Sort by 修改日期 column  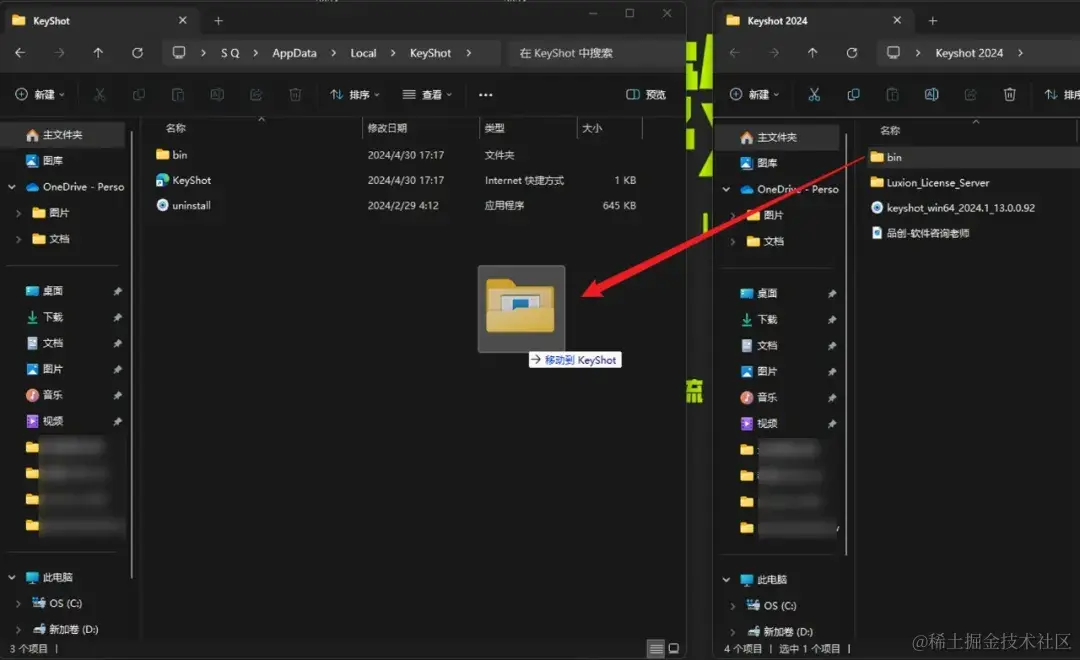387,128
